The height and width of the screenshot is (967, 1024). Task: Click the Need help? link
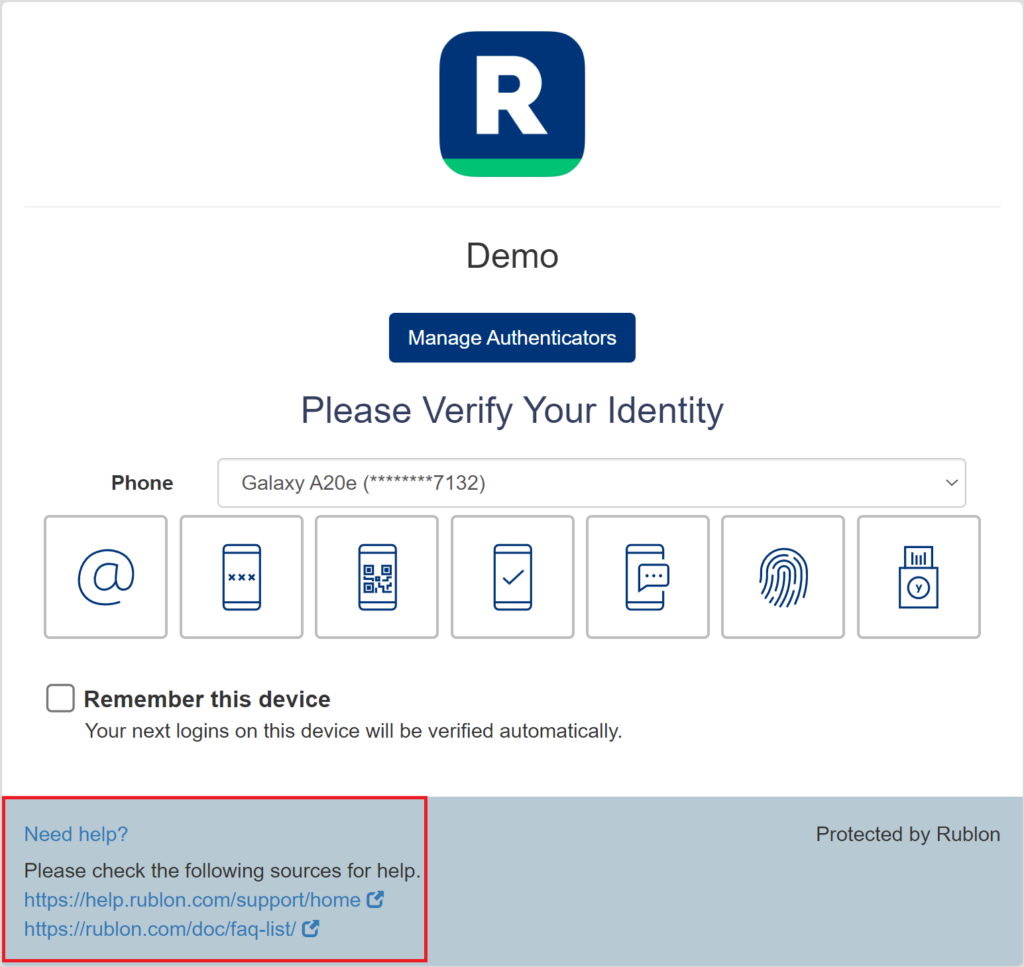pos(75,834)
